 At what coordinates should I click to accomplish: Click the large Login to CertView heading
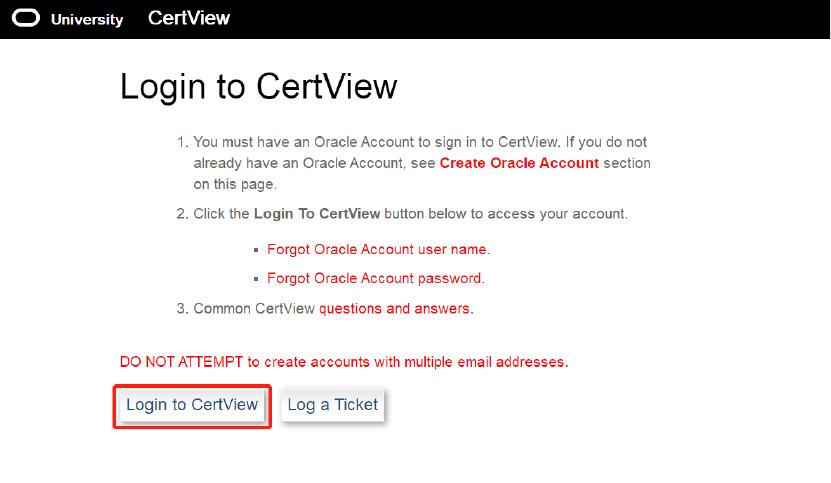click(258, 87)
